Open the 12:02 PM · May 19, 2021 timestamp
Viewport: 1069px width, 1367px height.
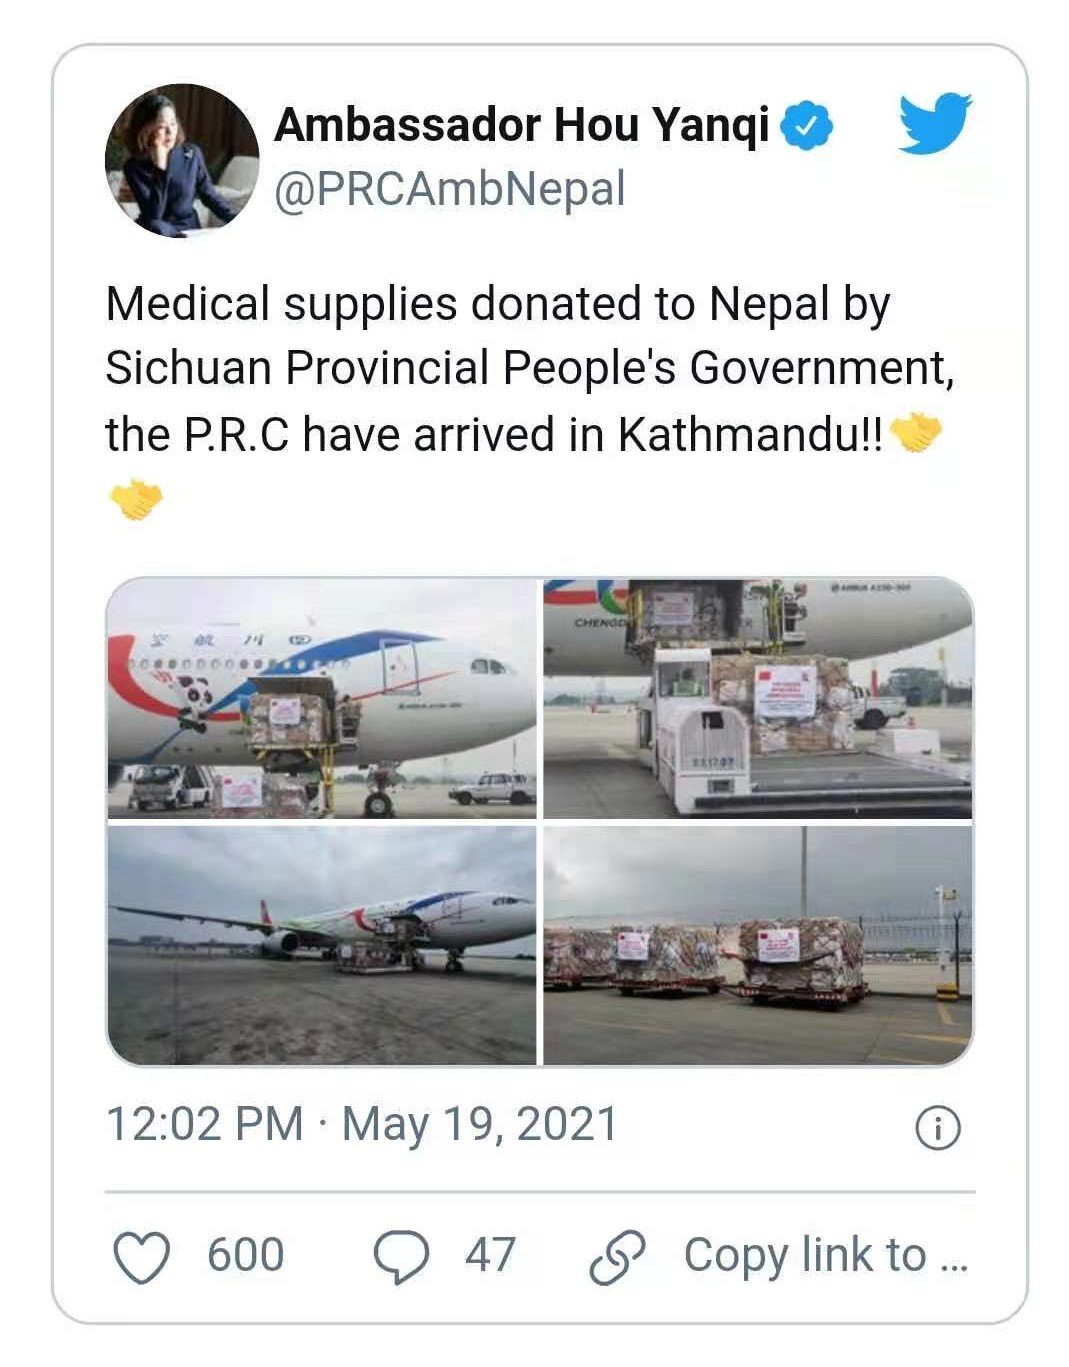click(362, 1124)
